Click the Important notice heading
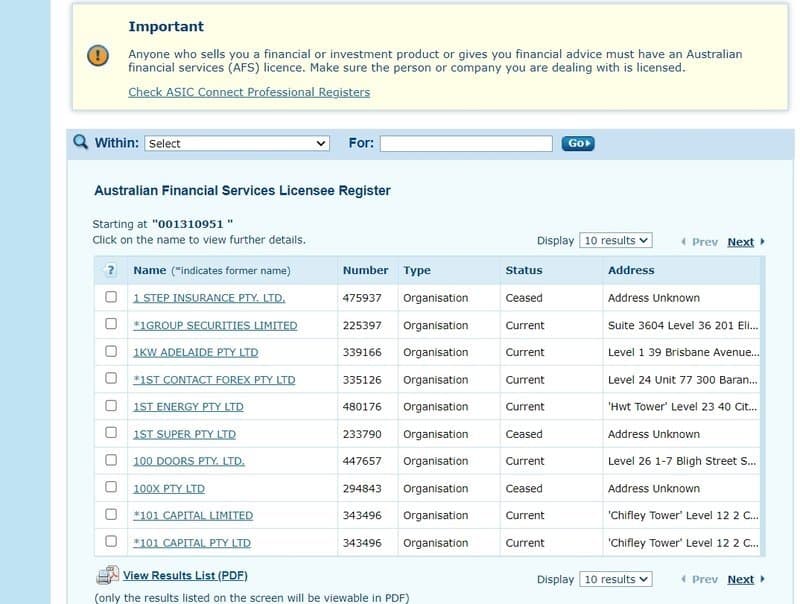This screenshot has width=800, height=604. [166, 27]
